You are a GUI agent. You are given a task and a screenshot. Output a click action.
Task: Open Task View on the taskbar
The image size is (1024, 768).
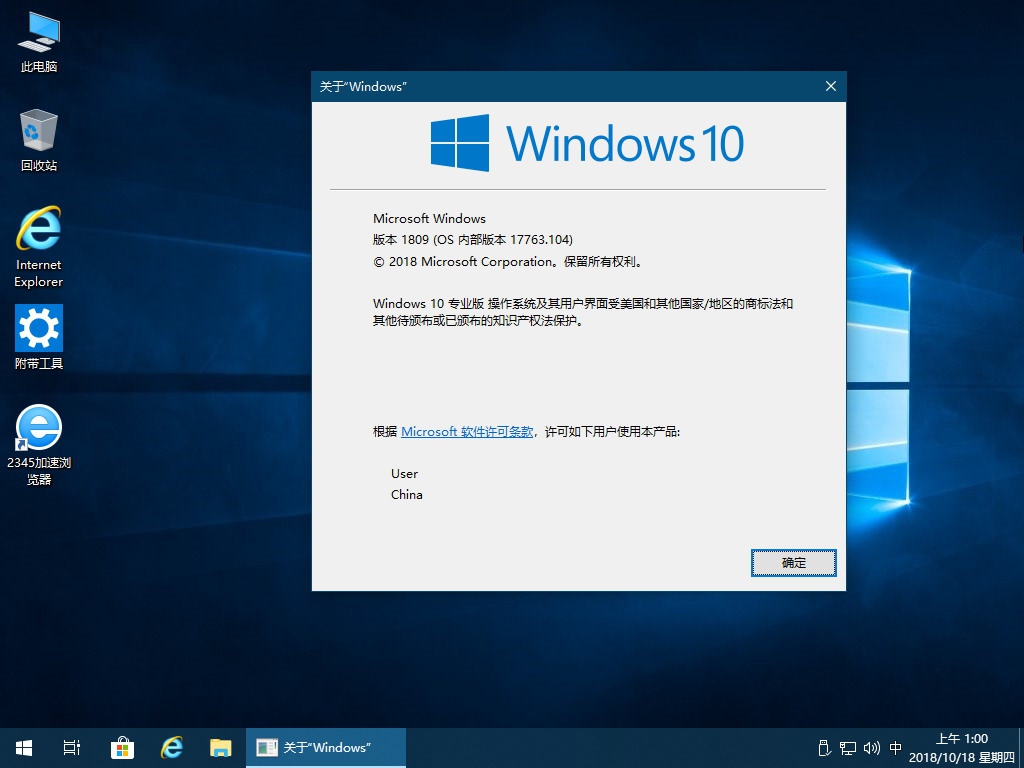click(x=72, y=748)
